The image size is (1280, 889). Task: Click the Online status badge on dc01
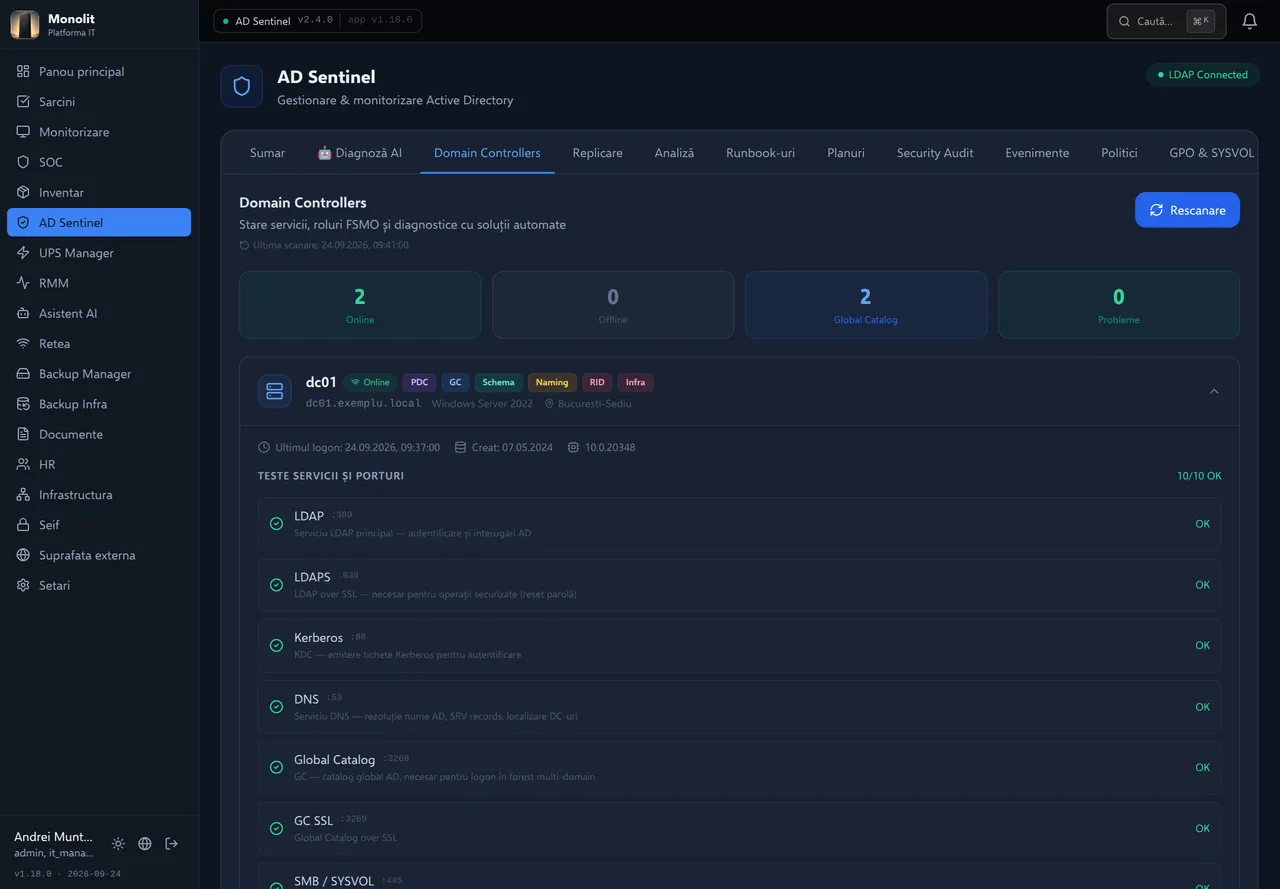[370, 382]
